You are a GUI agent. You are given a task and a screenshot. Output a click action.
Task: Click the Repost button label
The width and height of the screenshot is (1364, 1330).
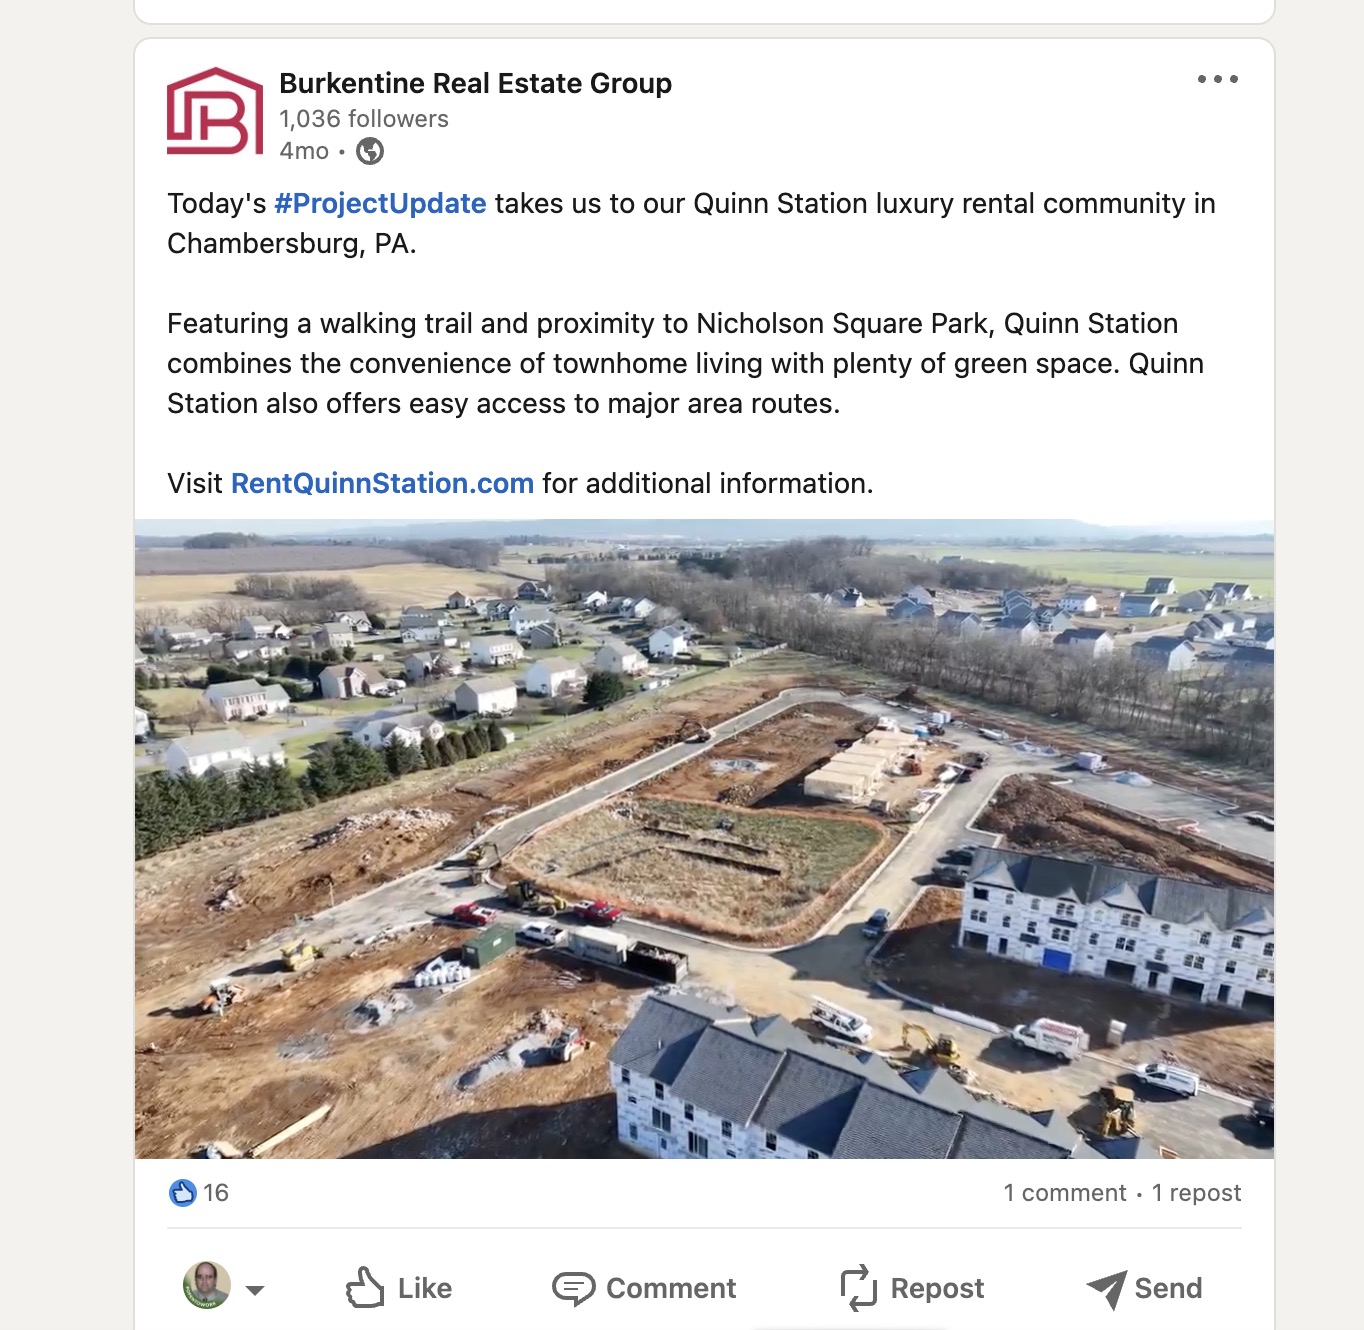(x=937, y=1288)
